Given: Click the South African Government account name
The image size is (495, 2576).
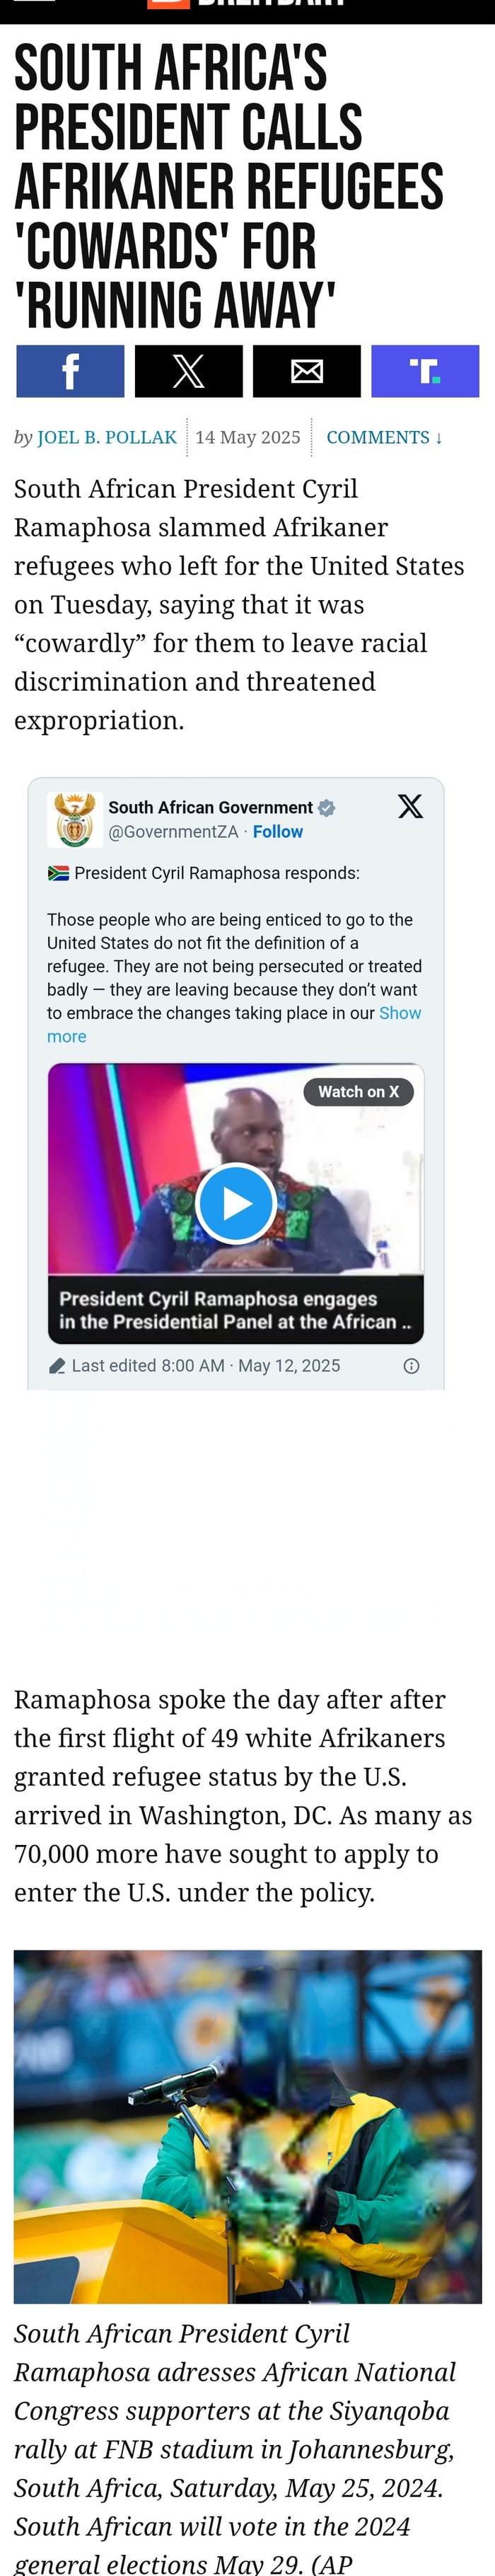Looking at the screenshot, I should coord(210,807).
